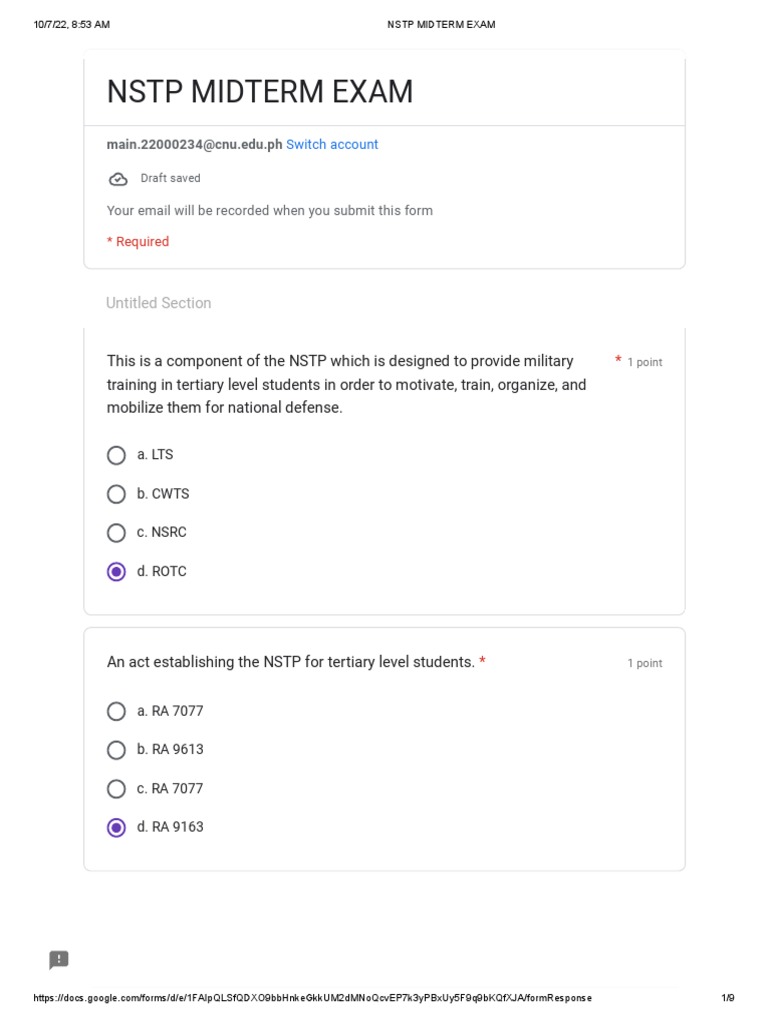Viewport: 768px width, 1024px height.
Task: Select the 'd. ROTC' radio option
Action: 117,572
